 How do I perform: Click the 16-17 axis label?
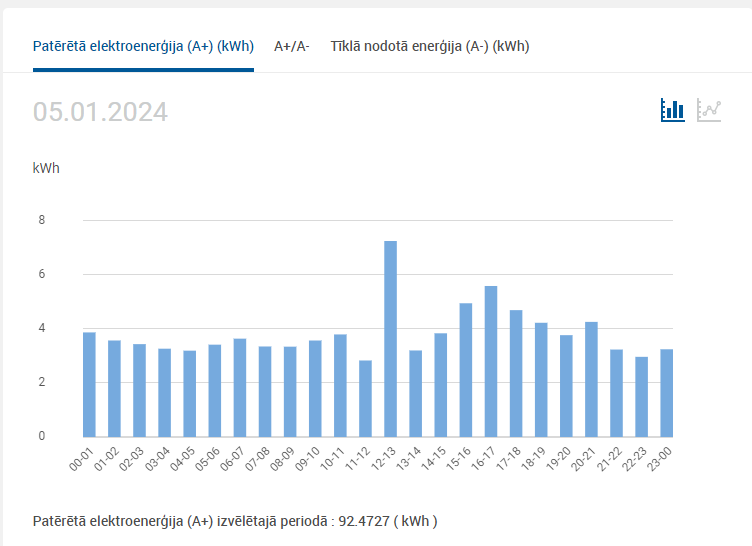coord(483,459)
